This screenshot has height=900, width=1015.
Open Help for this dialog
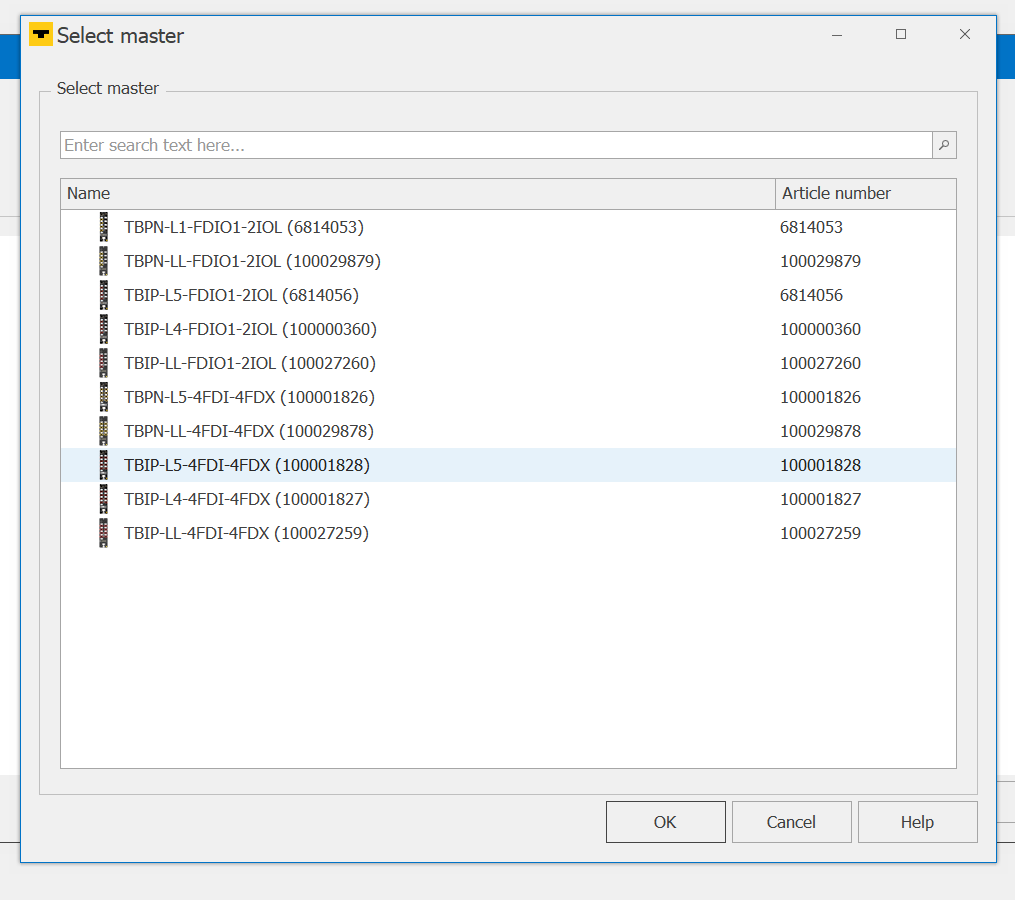tap(917, 822)
